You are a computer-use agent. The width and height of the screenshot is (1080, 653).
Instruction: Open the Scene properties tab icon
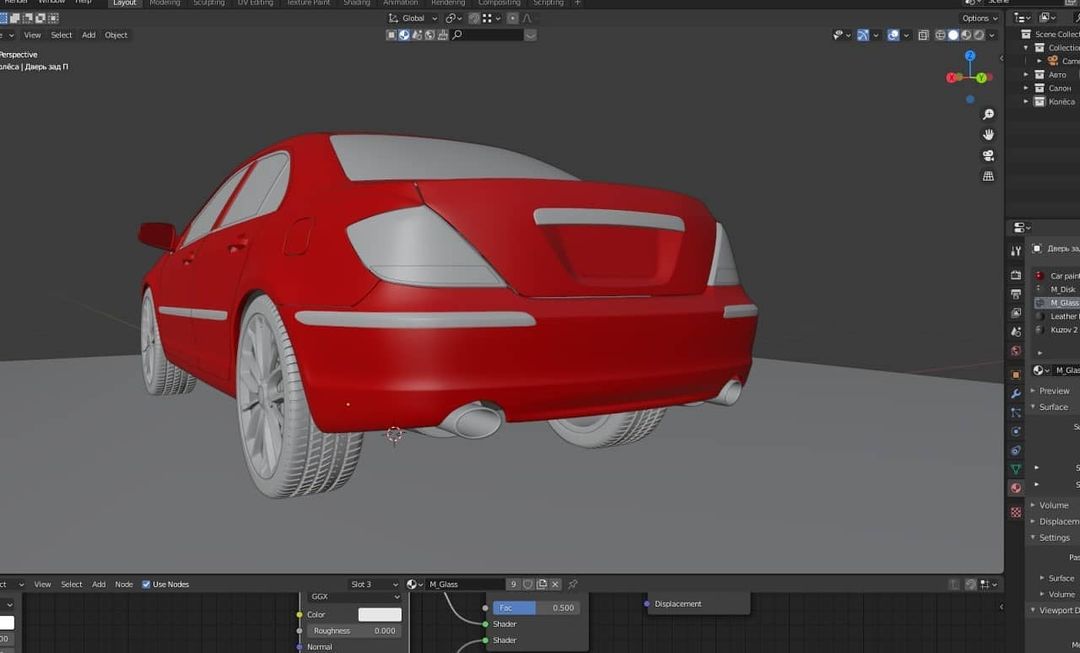tap(1016, 332)
